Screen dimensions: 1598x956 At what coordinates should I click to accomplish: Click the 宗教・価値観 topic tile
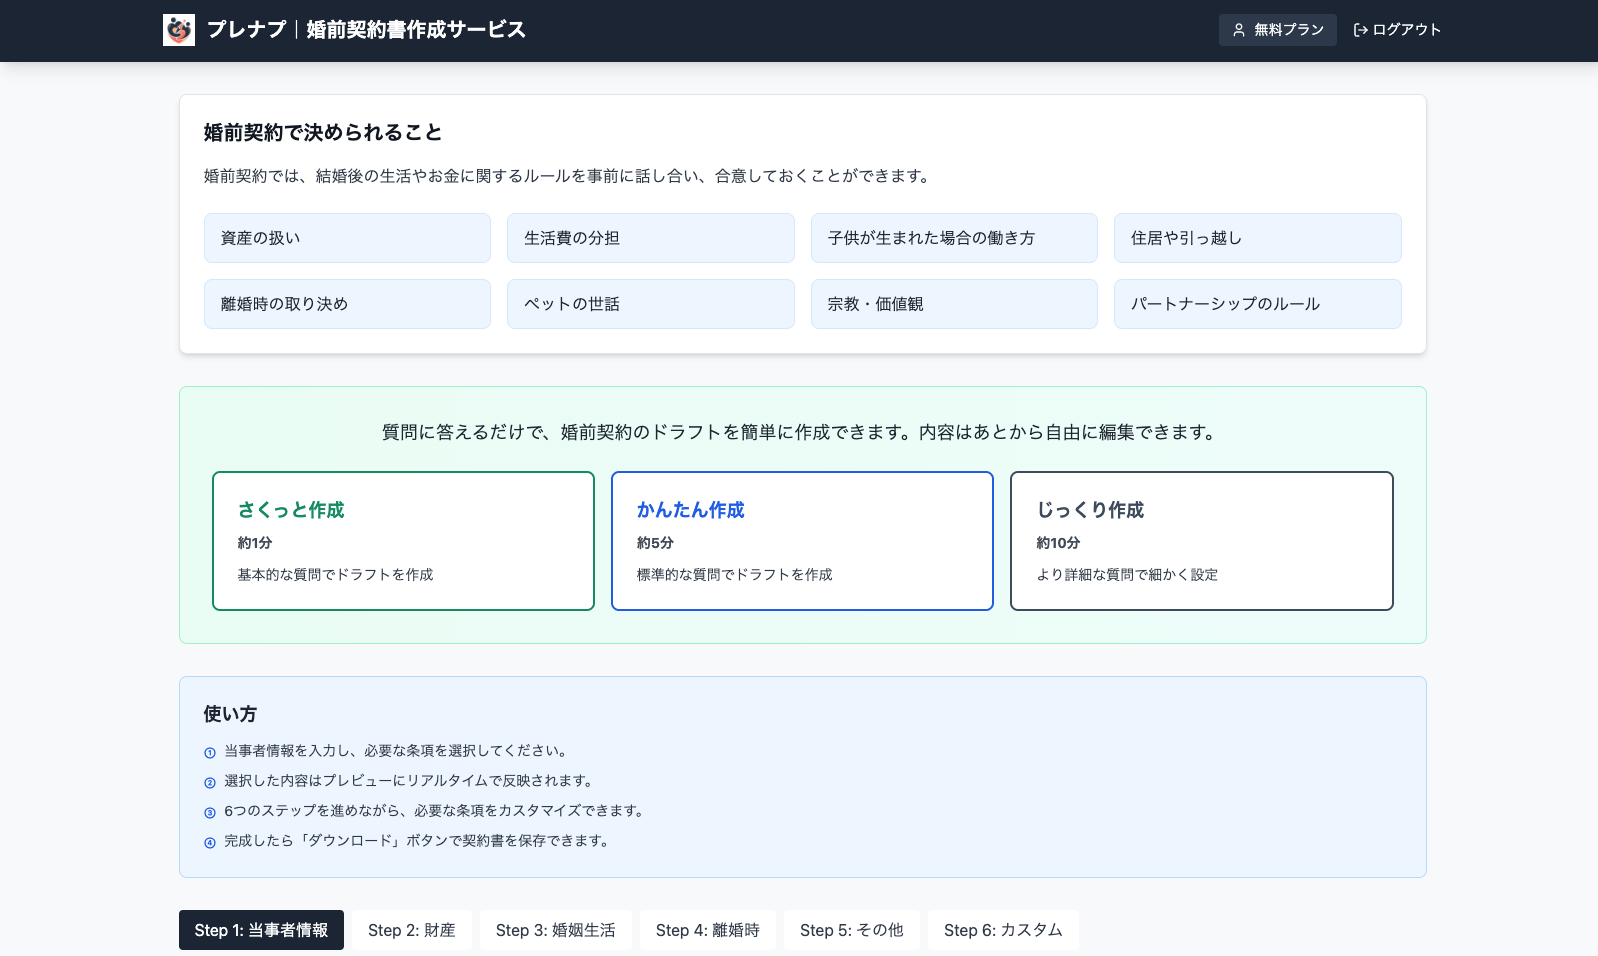point(953,304)
